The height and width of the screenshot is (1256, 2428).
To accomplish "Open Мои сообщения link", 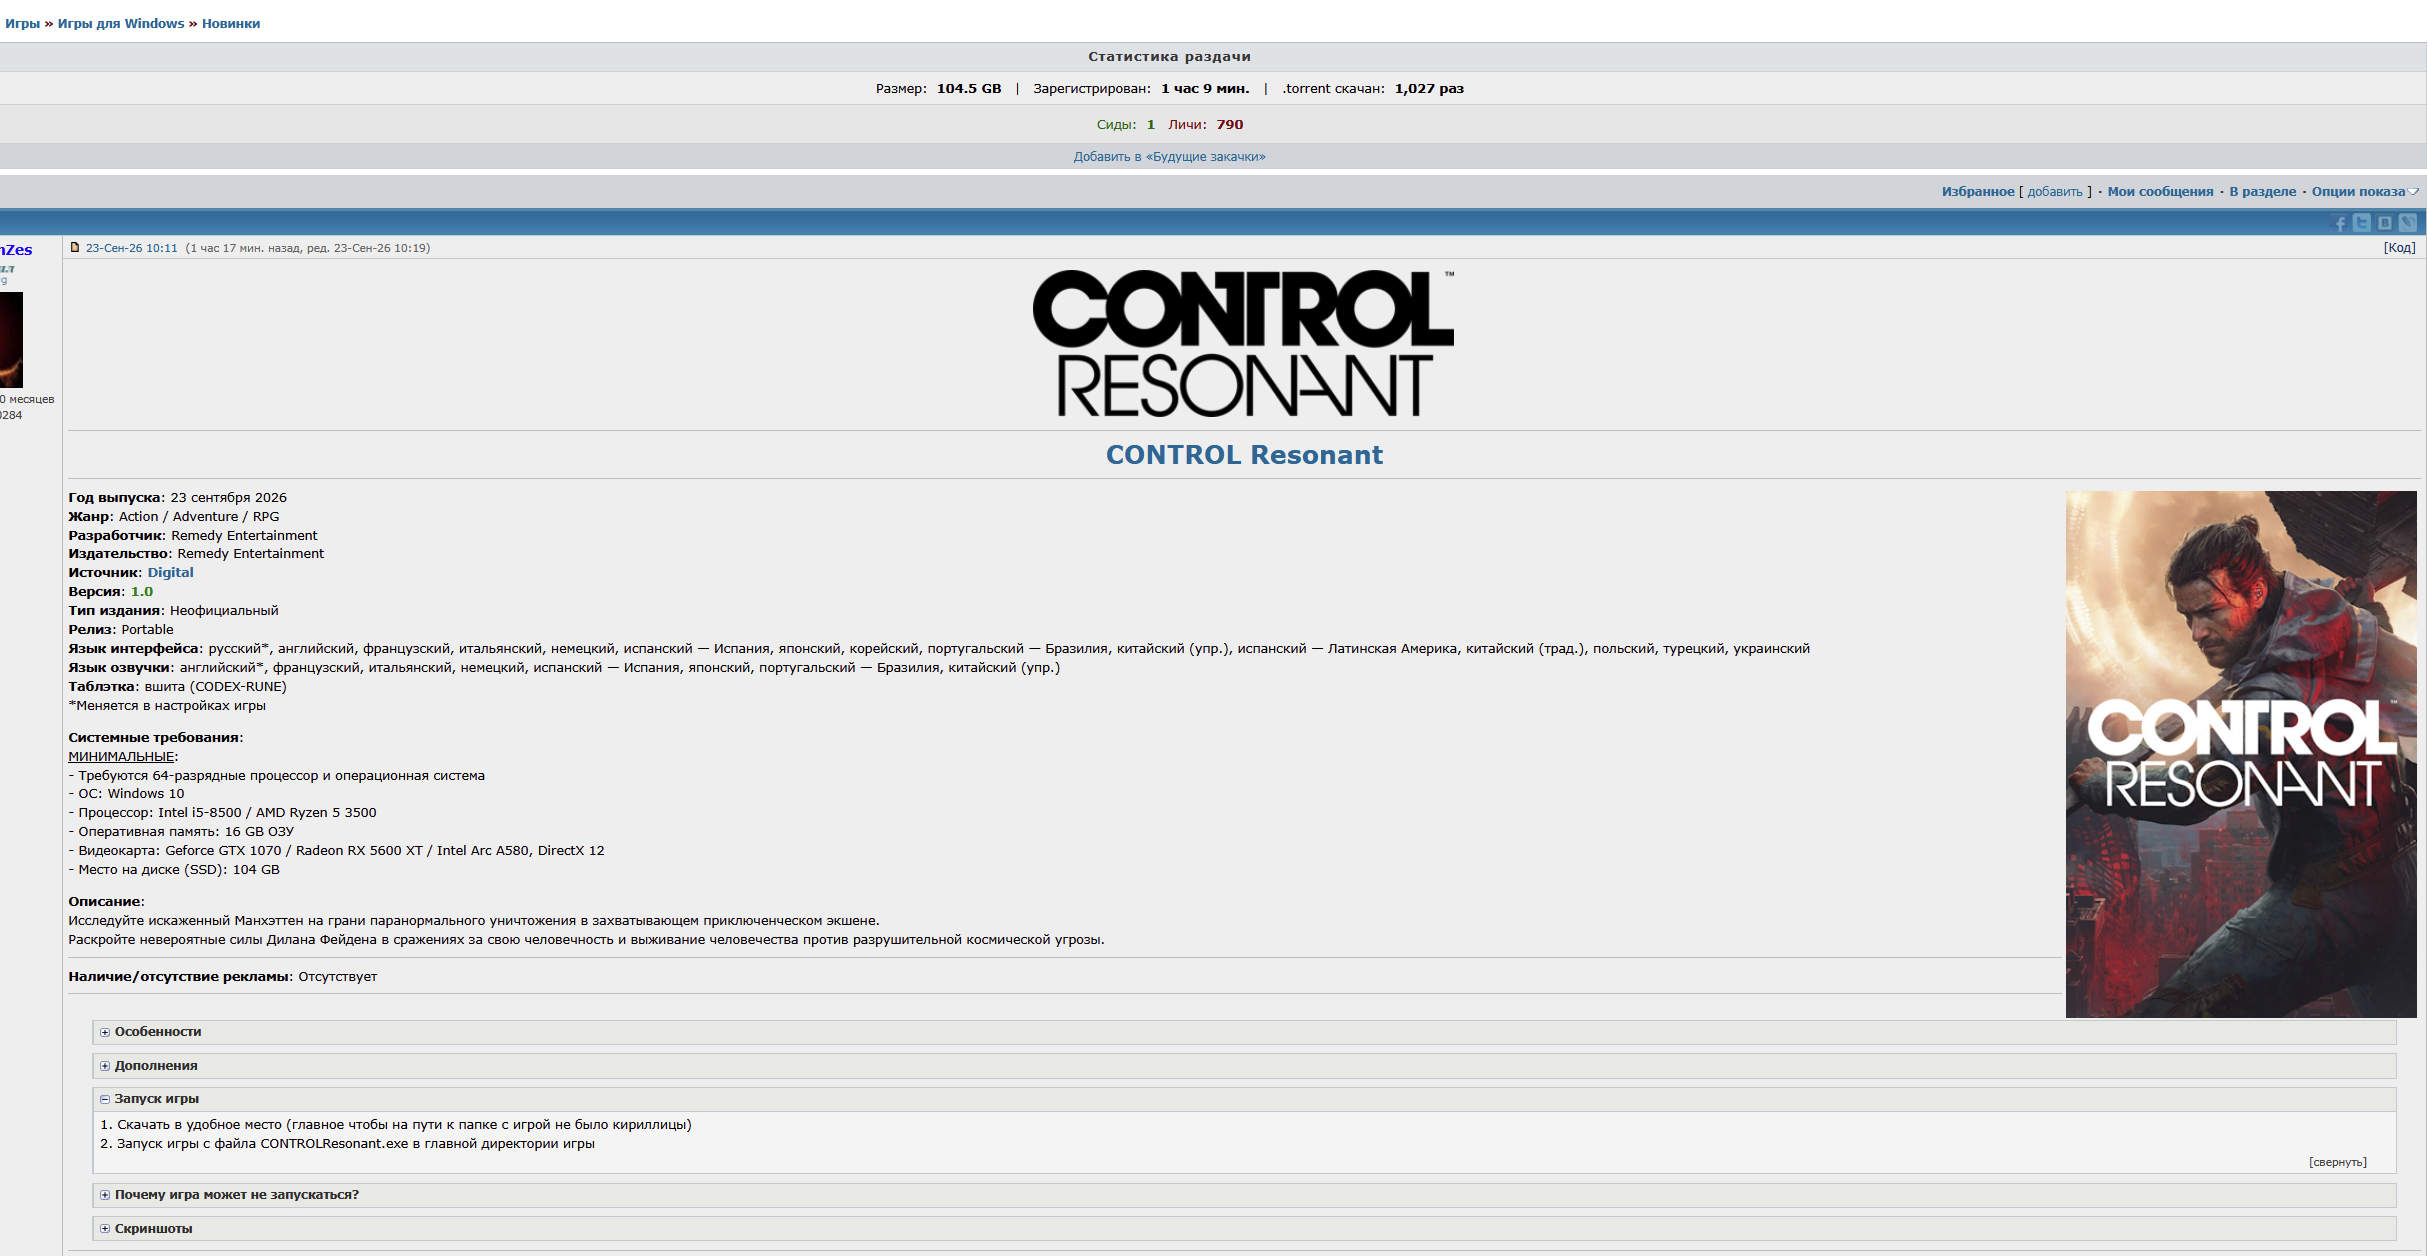I will [2160, 191].
